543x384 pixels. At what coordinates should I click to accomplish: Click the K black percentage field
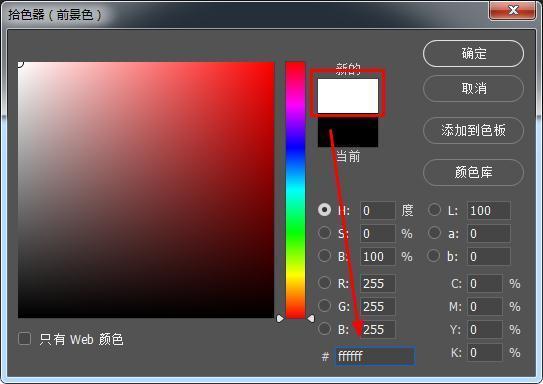pos(485,352)
